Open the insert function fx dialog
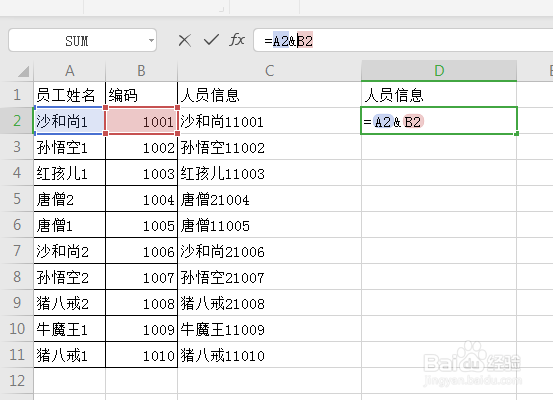The image size is (553, 400). point(237,40)
